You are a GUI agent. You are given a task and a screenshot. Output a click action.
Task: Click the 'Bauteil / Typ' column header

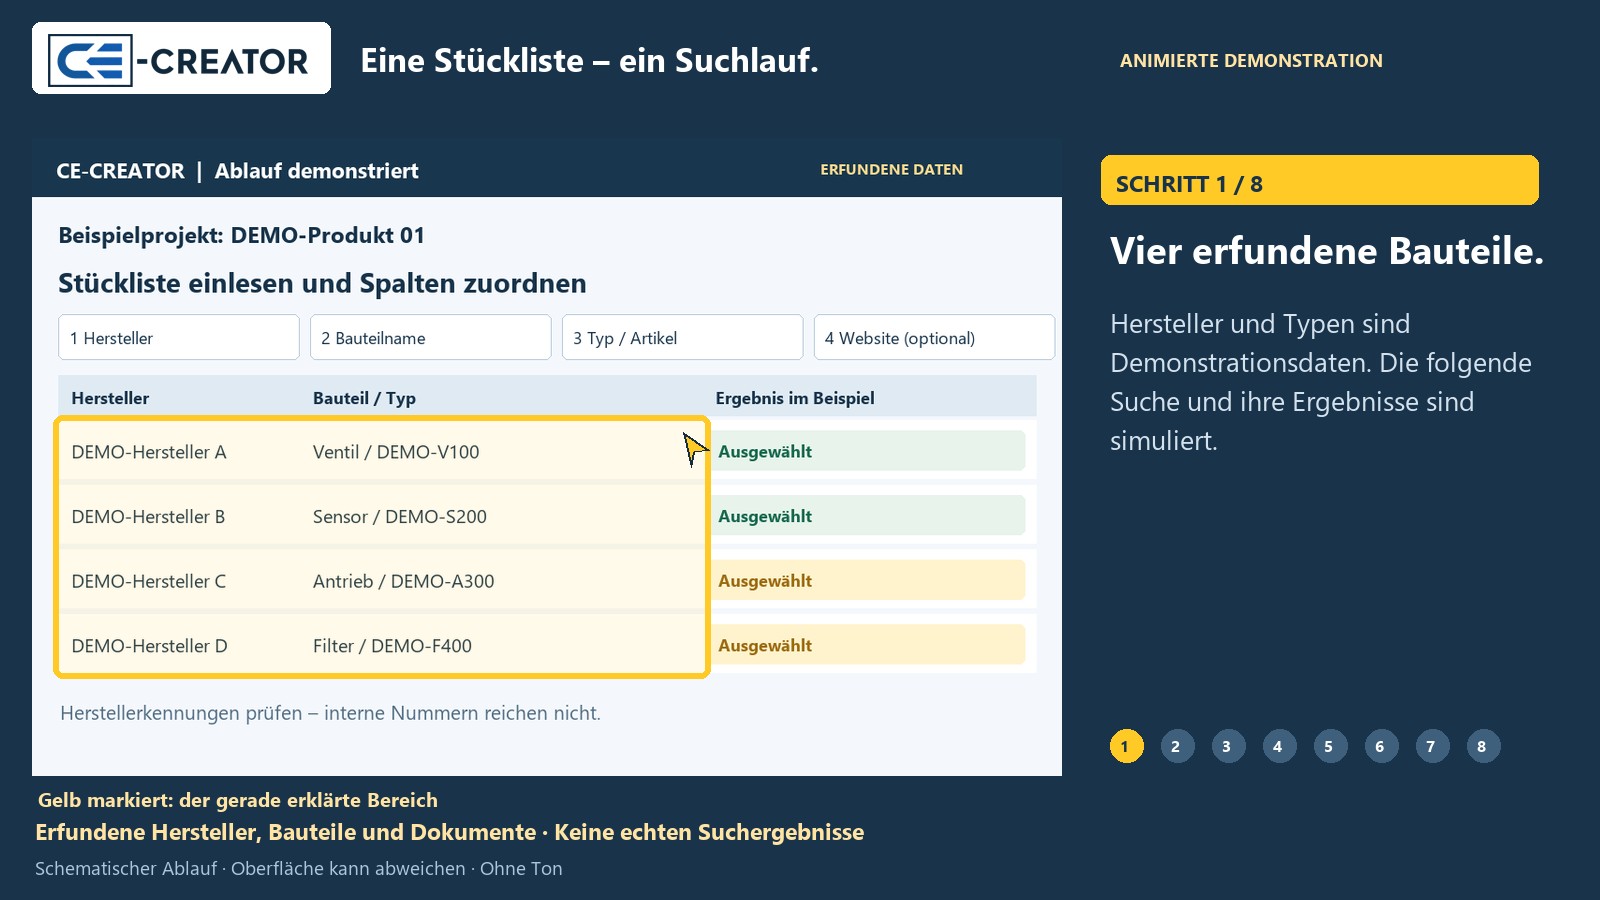click(364, 398)
